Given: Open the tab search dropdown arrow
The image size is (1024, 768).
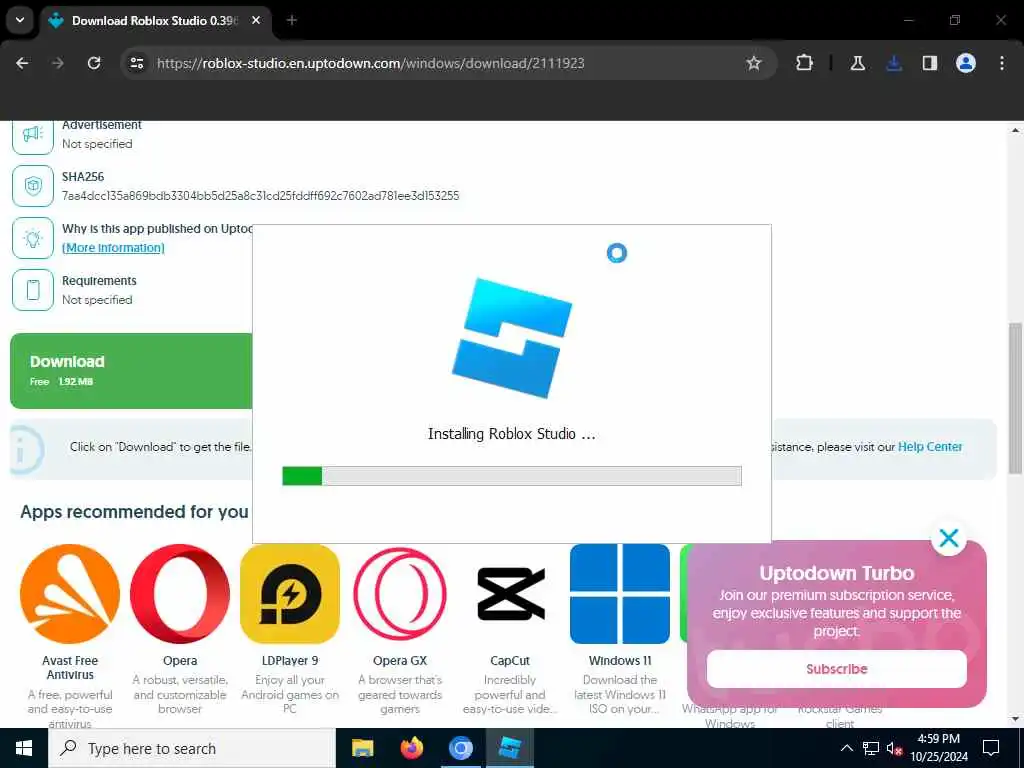Looking at the screenshot, I should pos(20,20).
